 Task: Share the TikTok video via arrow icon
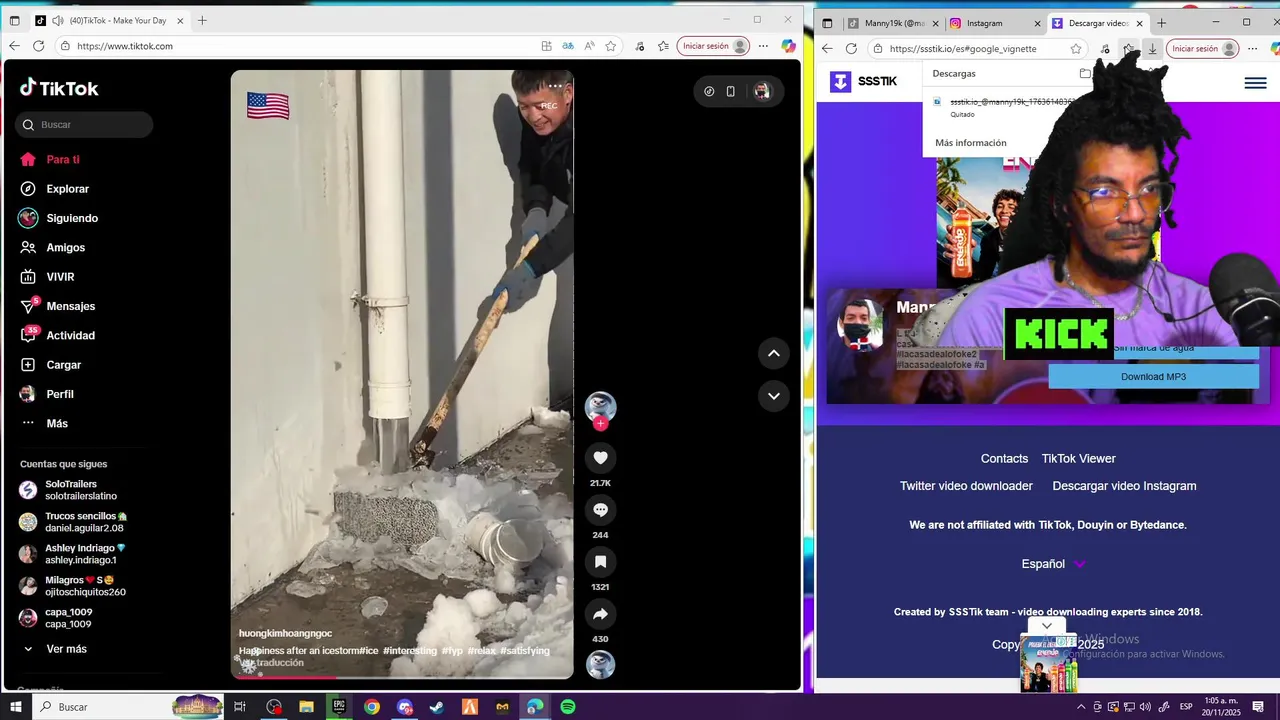(600, 614)
